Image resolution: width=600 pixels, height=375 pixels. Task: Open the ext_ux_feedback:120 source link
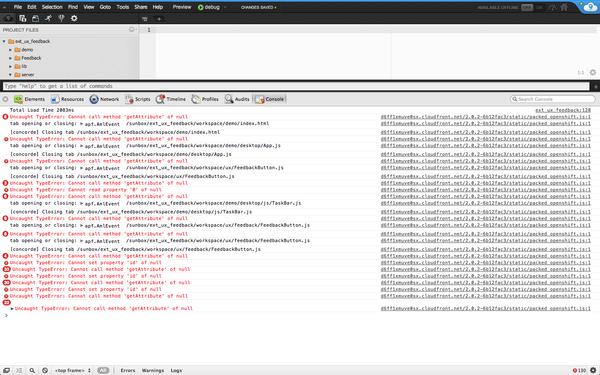point(562,110)
